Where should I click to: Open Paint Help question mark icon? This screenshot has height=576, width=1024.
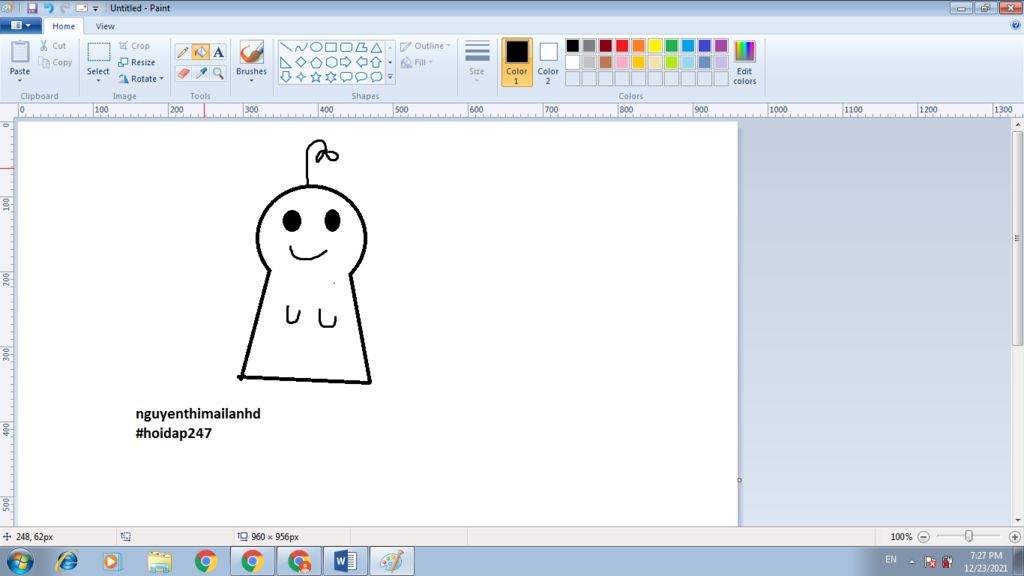tap(1016, 25)
